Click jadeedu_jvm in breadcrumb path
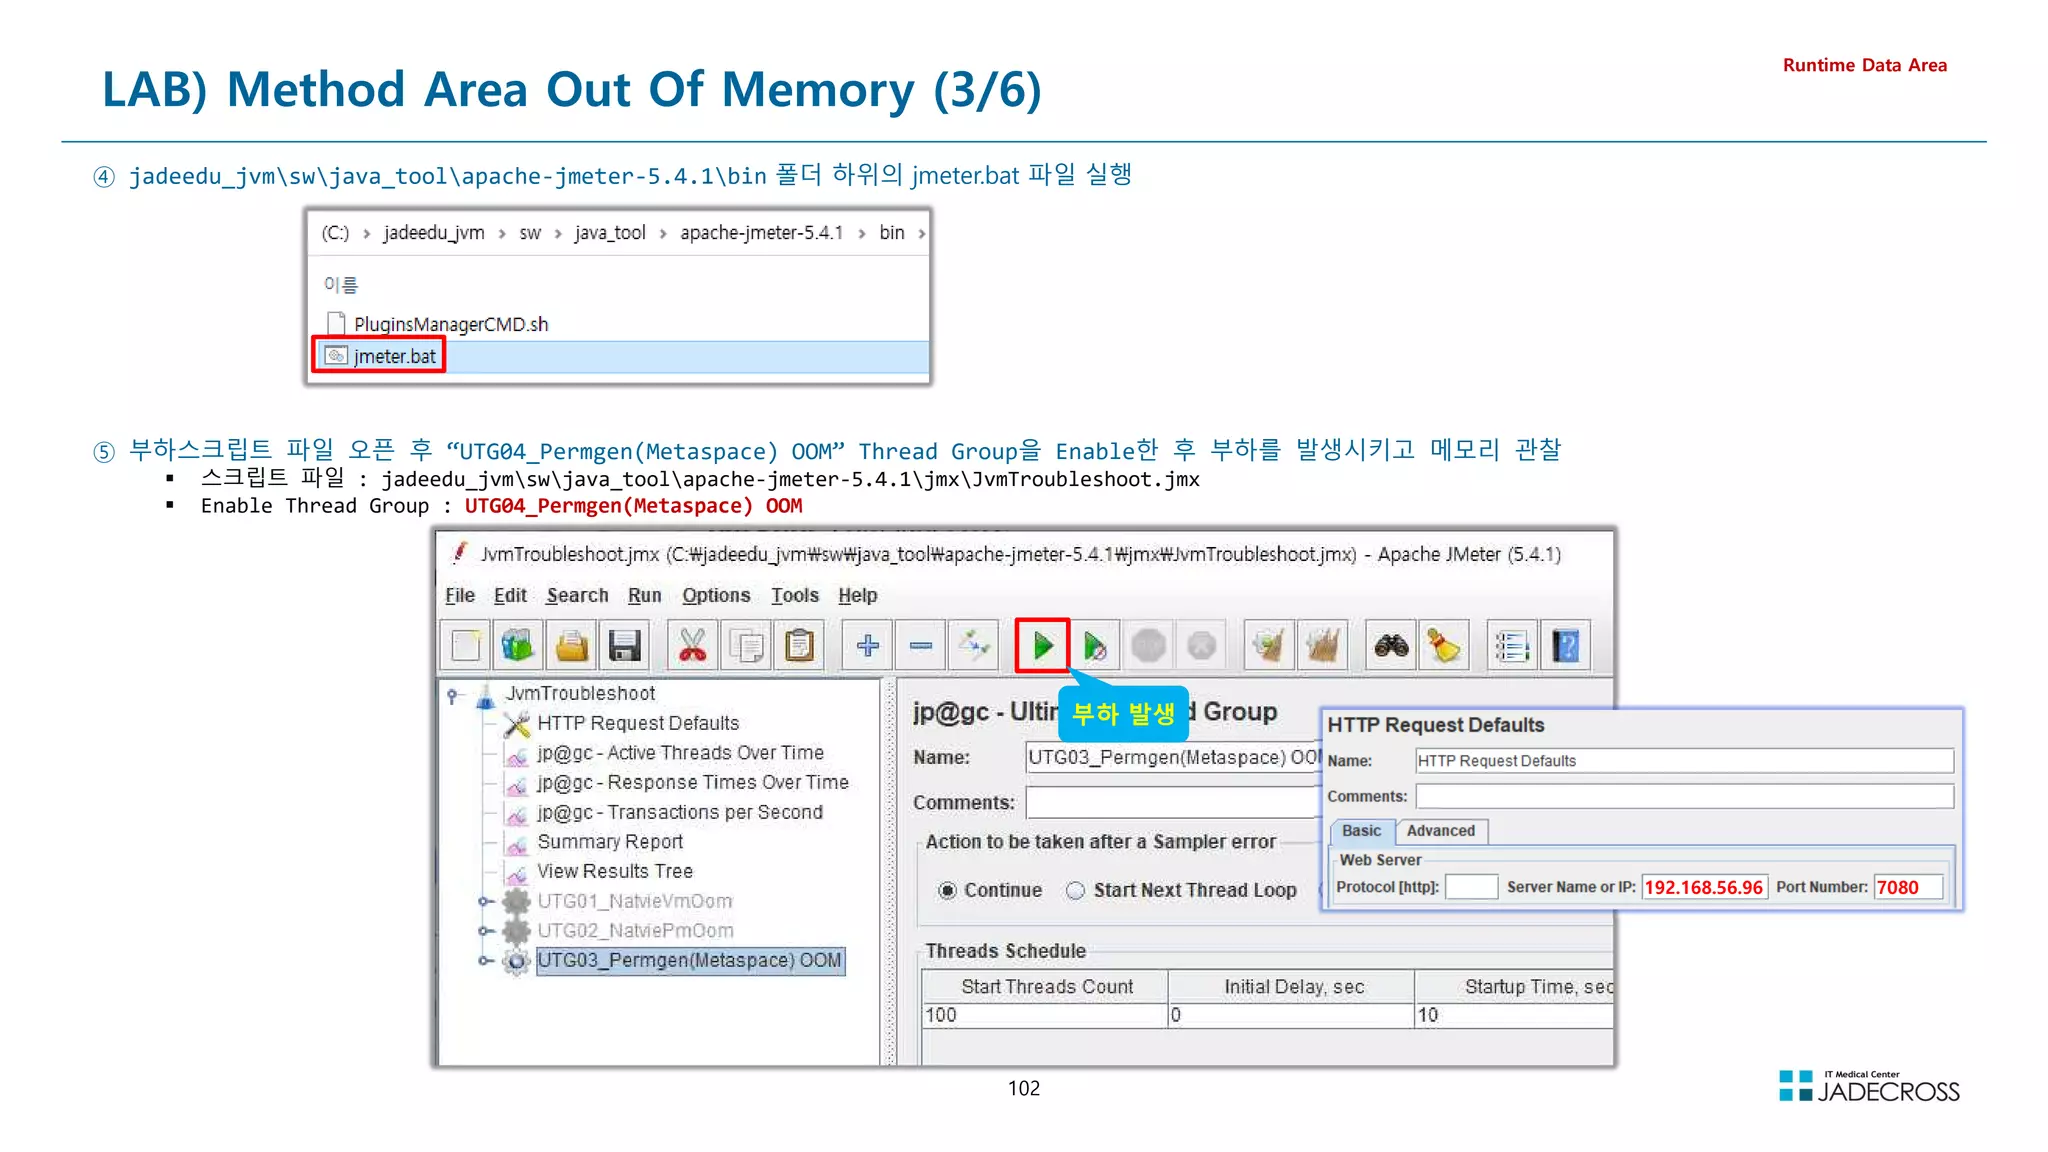The height and width of the screenshot is (1152, 2048). [434, 233]
